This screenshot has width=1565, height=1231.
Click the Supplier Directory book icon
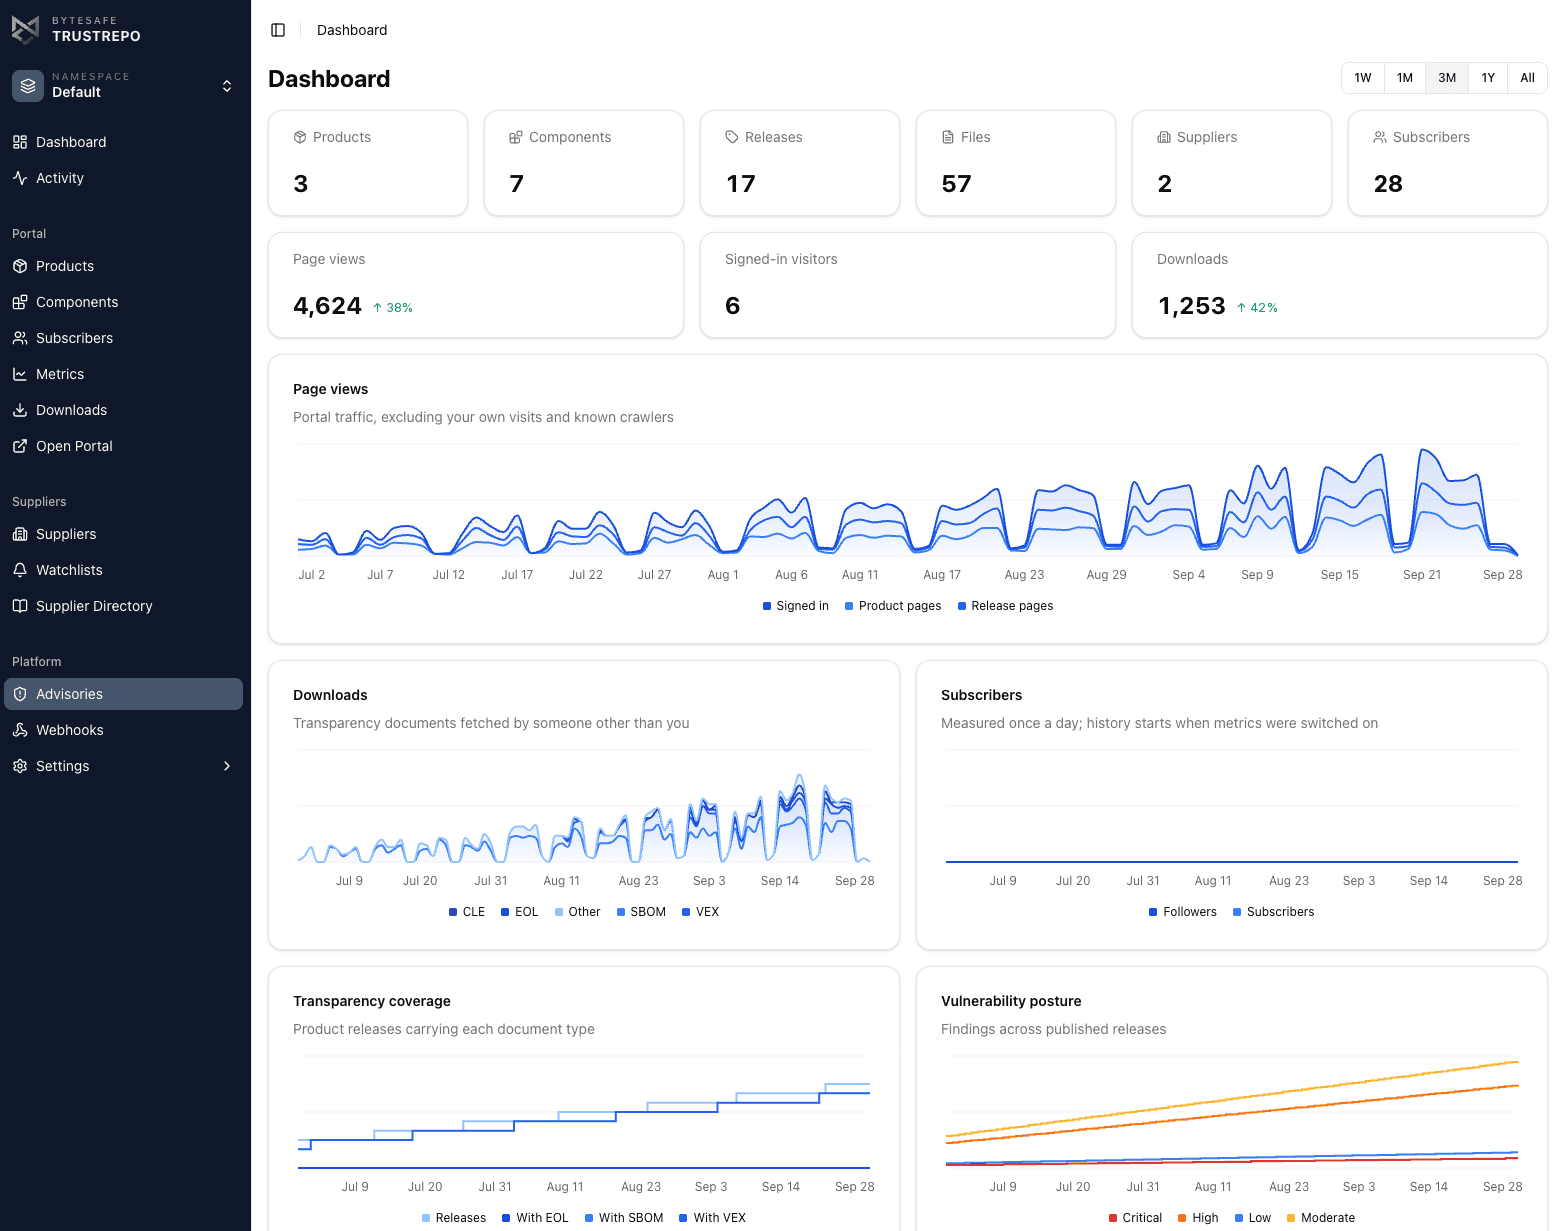tap(20, 606)
